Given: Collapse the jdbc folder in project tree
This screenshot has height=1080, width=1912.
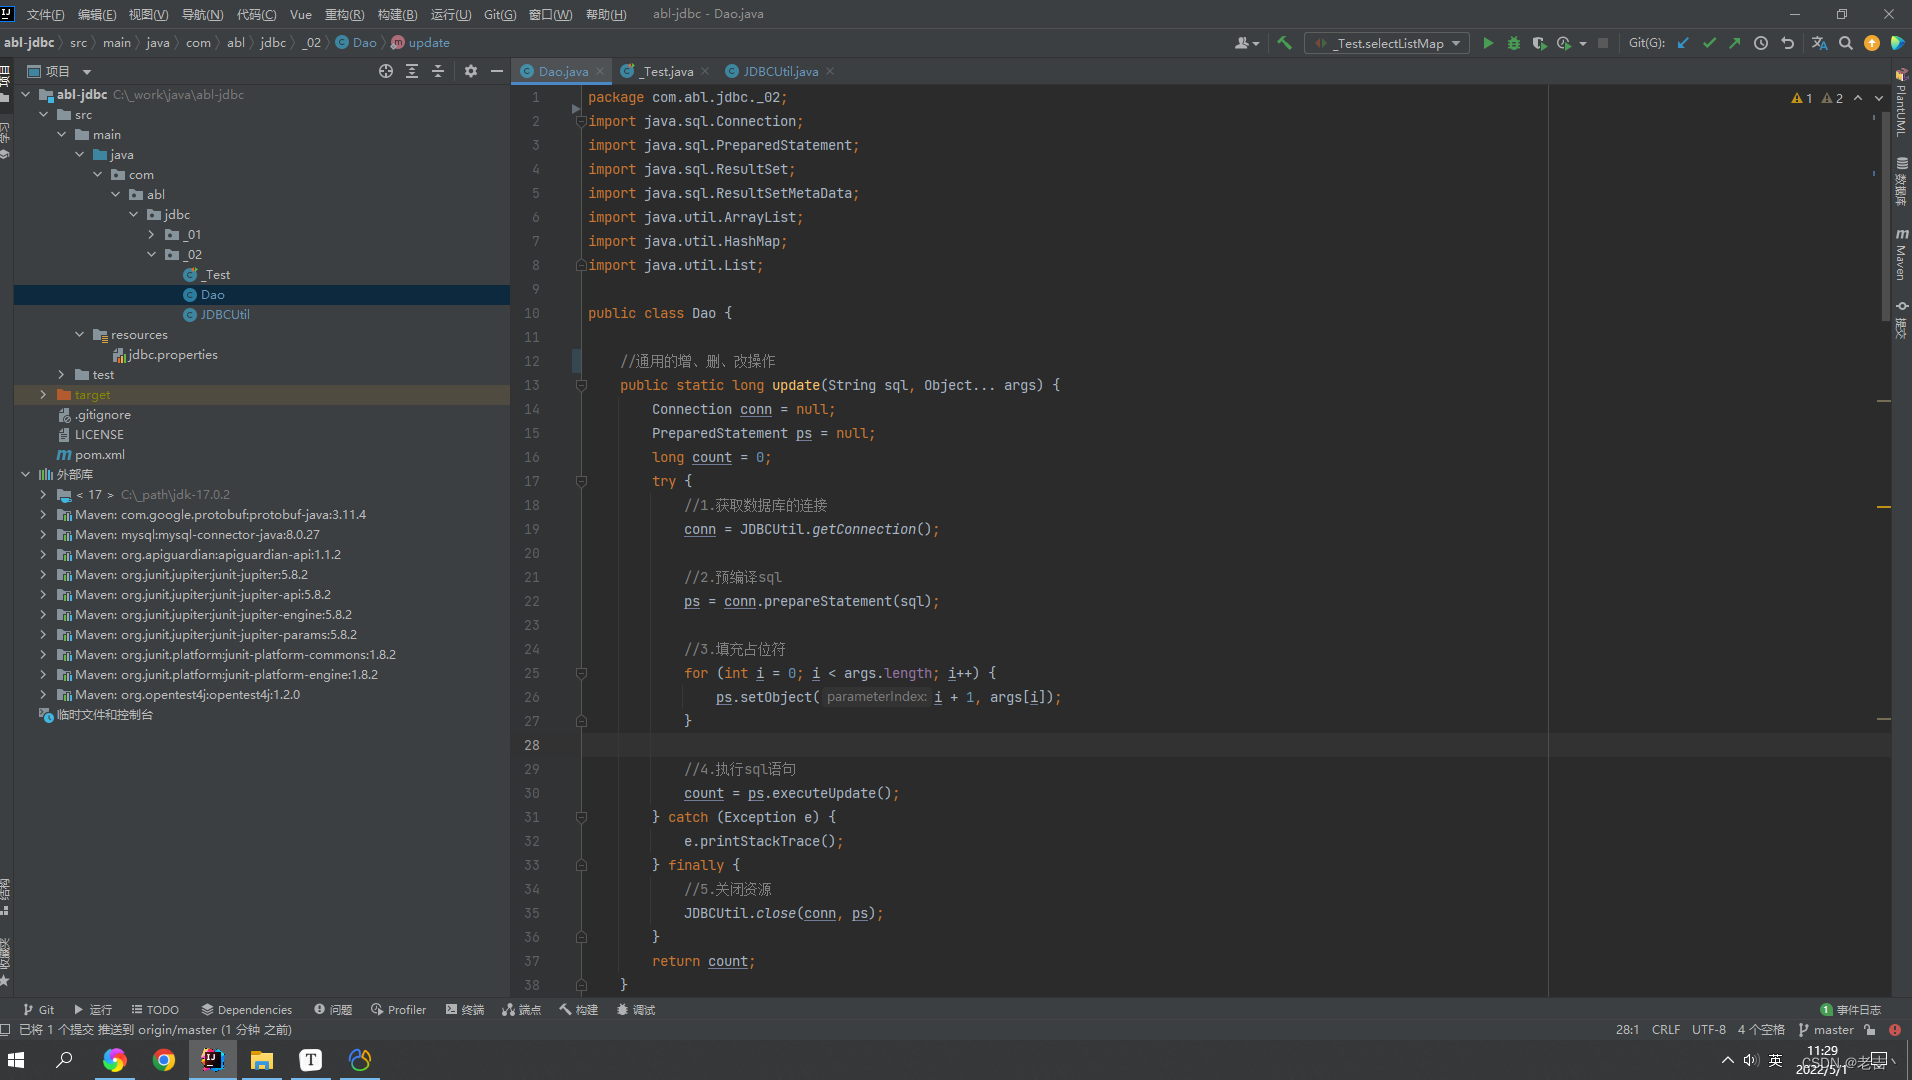Looking at the screenshot, I should pyautogui.click(x=133, y=214).
